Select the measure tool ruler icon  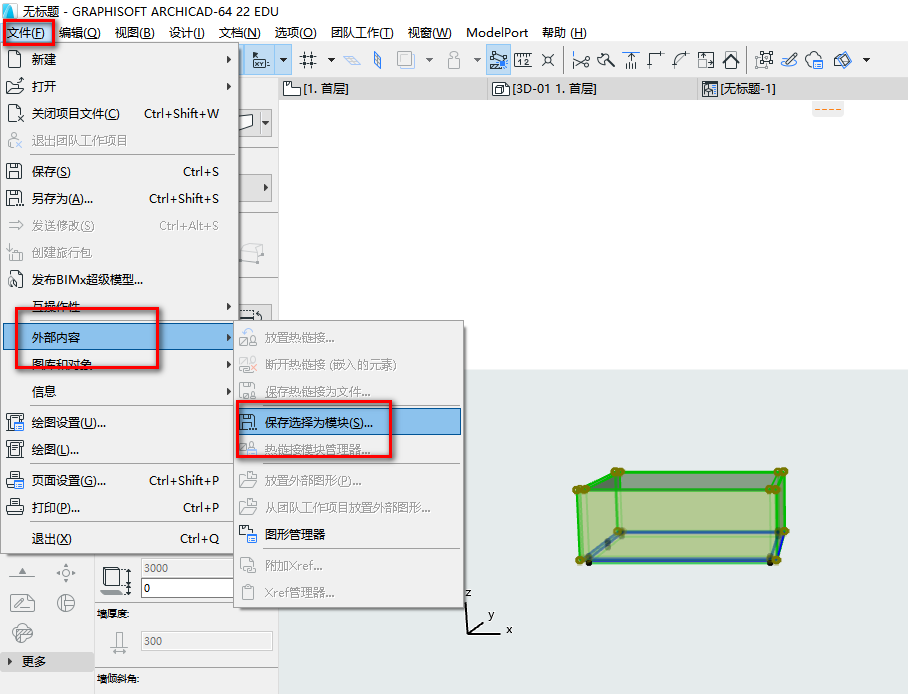523,60
